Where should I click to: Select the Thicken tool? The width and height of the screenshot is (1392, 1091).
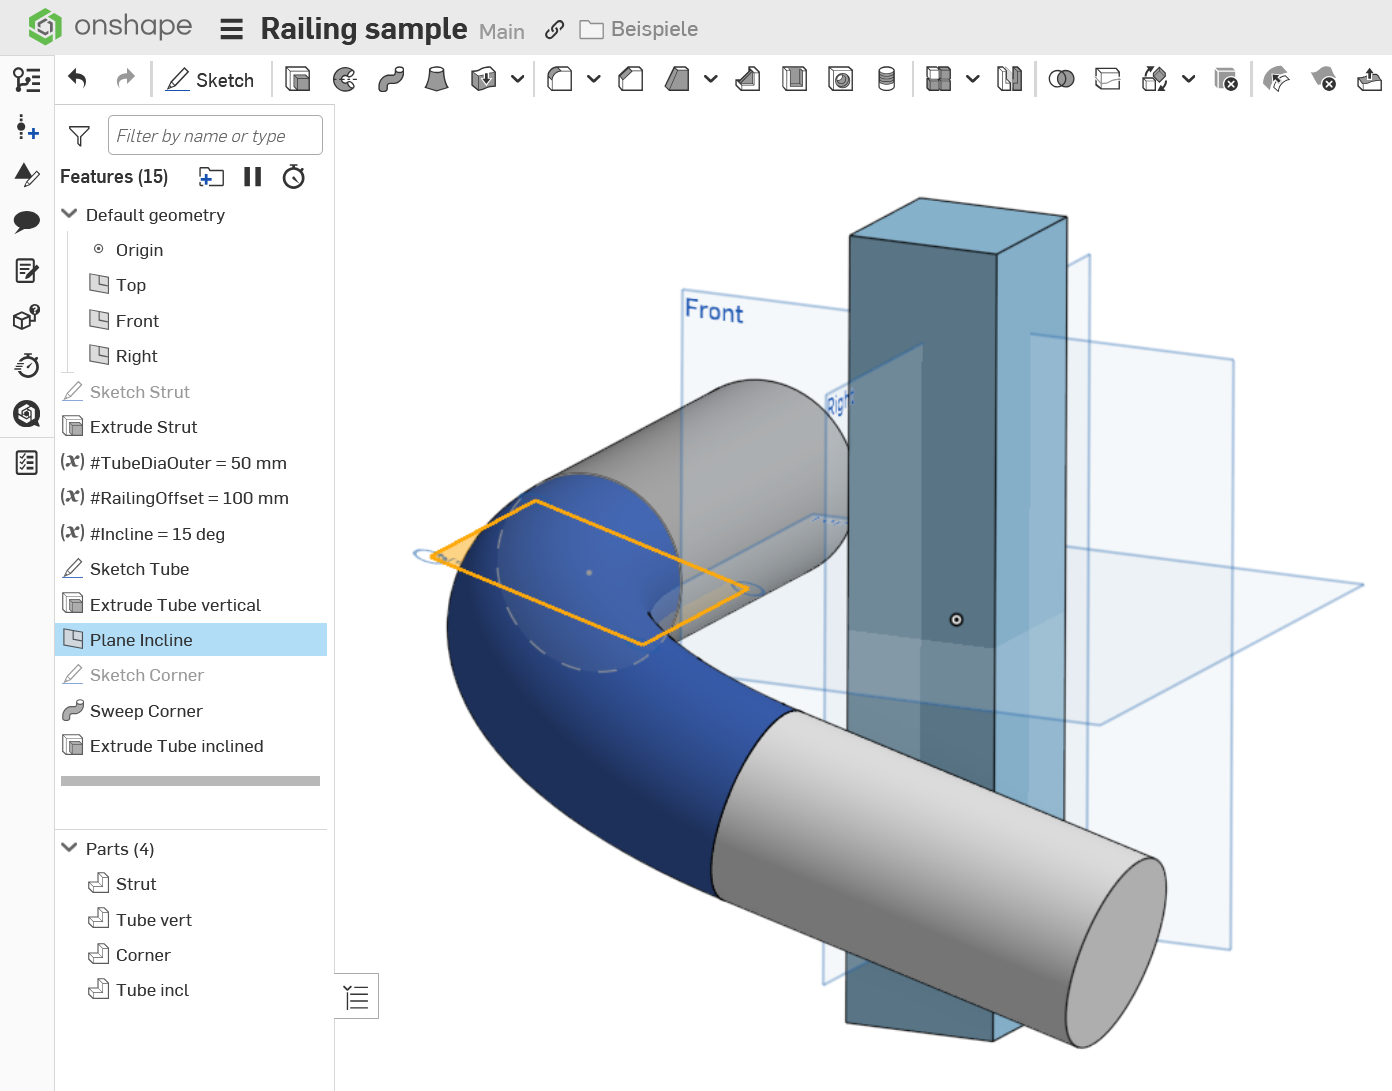484,79
